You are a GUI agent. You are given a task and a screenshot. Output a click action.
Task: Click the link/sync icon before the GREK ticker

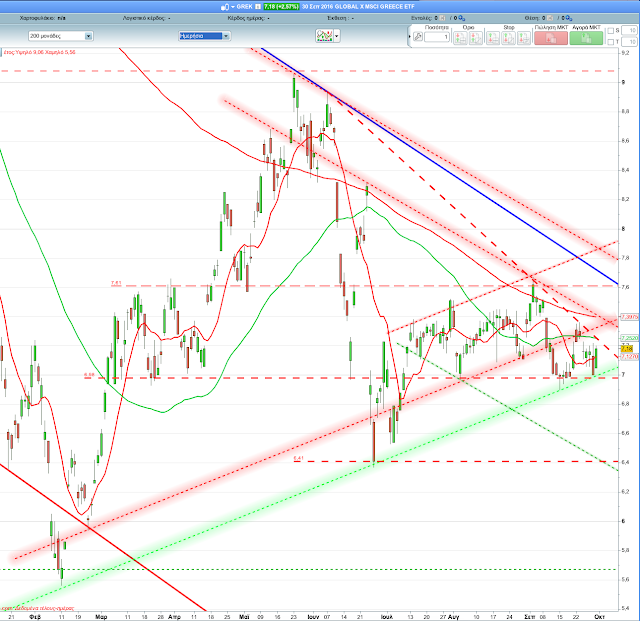click(x=224, y=7)
